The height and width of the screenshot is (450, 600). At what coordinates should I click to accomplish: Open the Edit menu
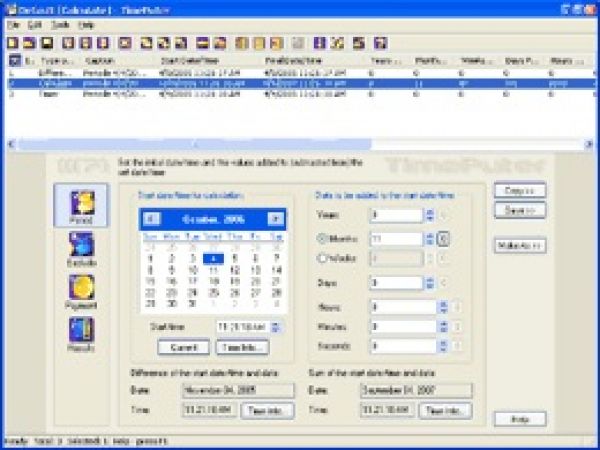(34, 25)
